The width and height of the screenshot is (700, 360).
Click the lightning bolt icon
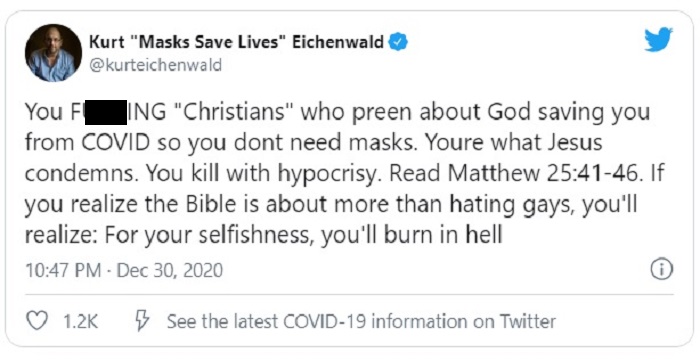(x=142, y=321)
